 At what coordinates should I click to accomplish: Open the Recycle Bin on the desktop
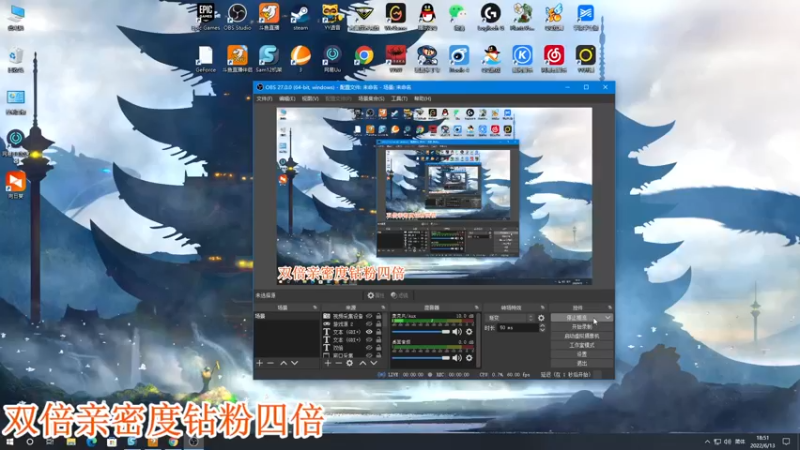click(16, 60)
